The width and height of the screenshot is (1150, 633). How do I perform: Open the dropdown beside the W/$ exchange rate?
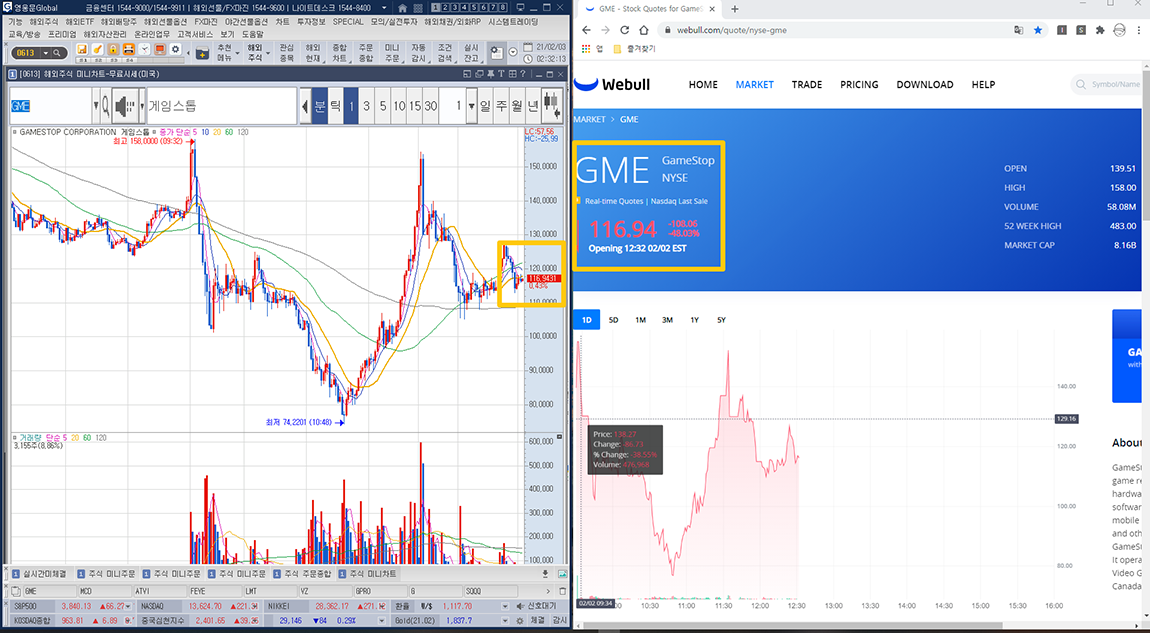505,607
